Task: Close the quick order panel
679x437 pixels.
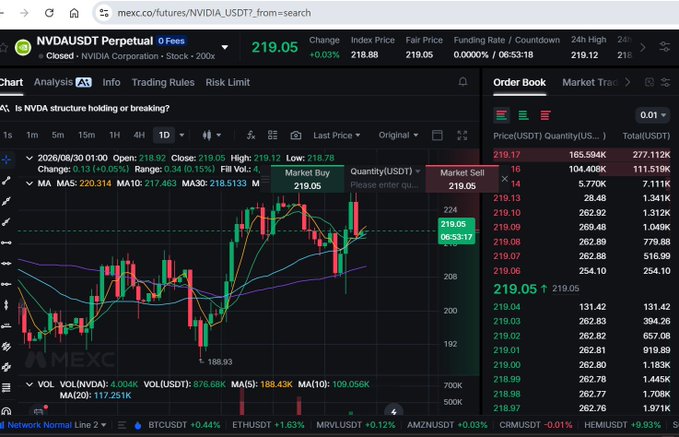Action: pyautogui.click(x=504, y=179)
